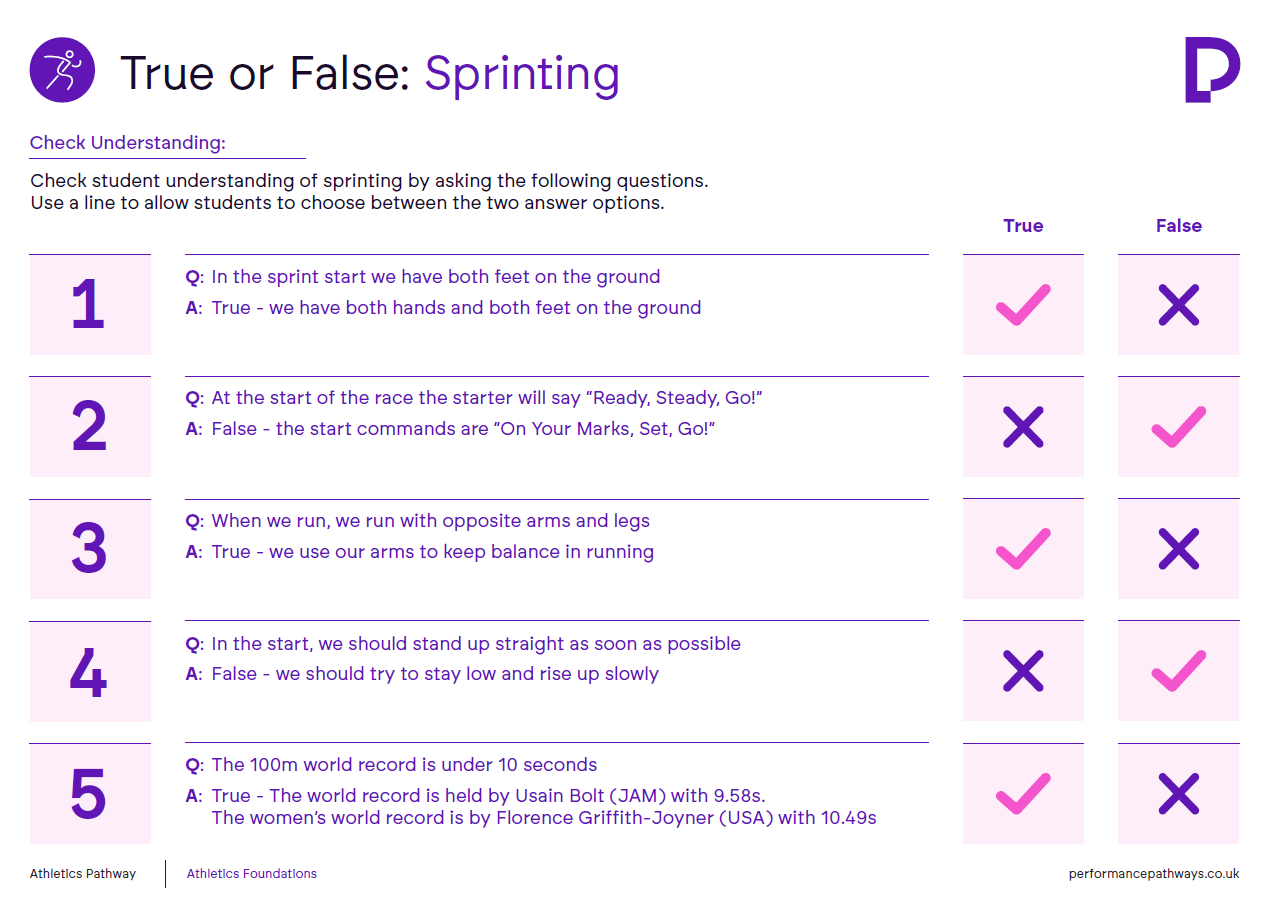Click the False column header
This screenshot has width=1270, height=897.
tap(1179, 226)
